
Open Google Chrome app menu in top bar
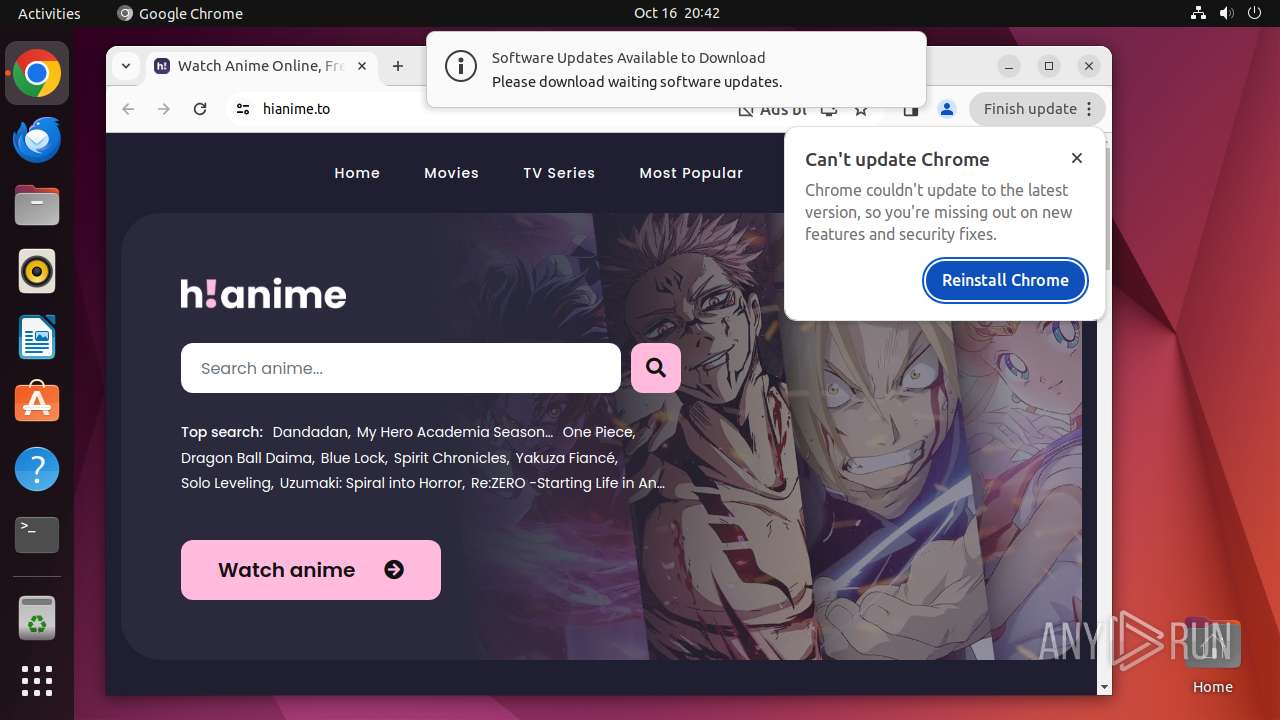(180, 13)
